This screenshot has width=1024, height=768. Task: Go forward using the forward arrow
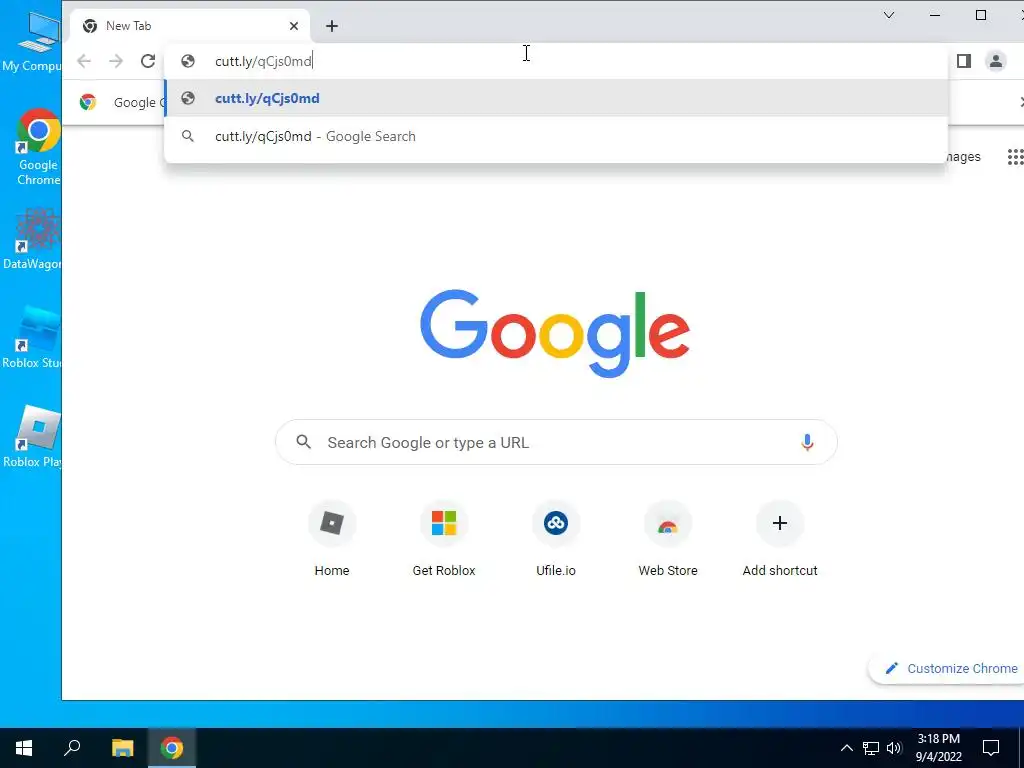tap(116, 61)
